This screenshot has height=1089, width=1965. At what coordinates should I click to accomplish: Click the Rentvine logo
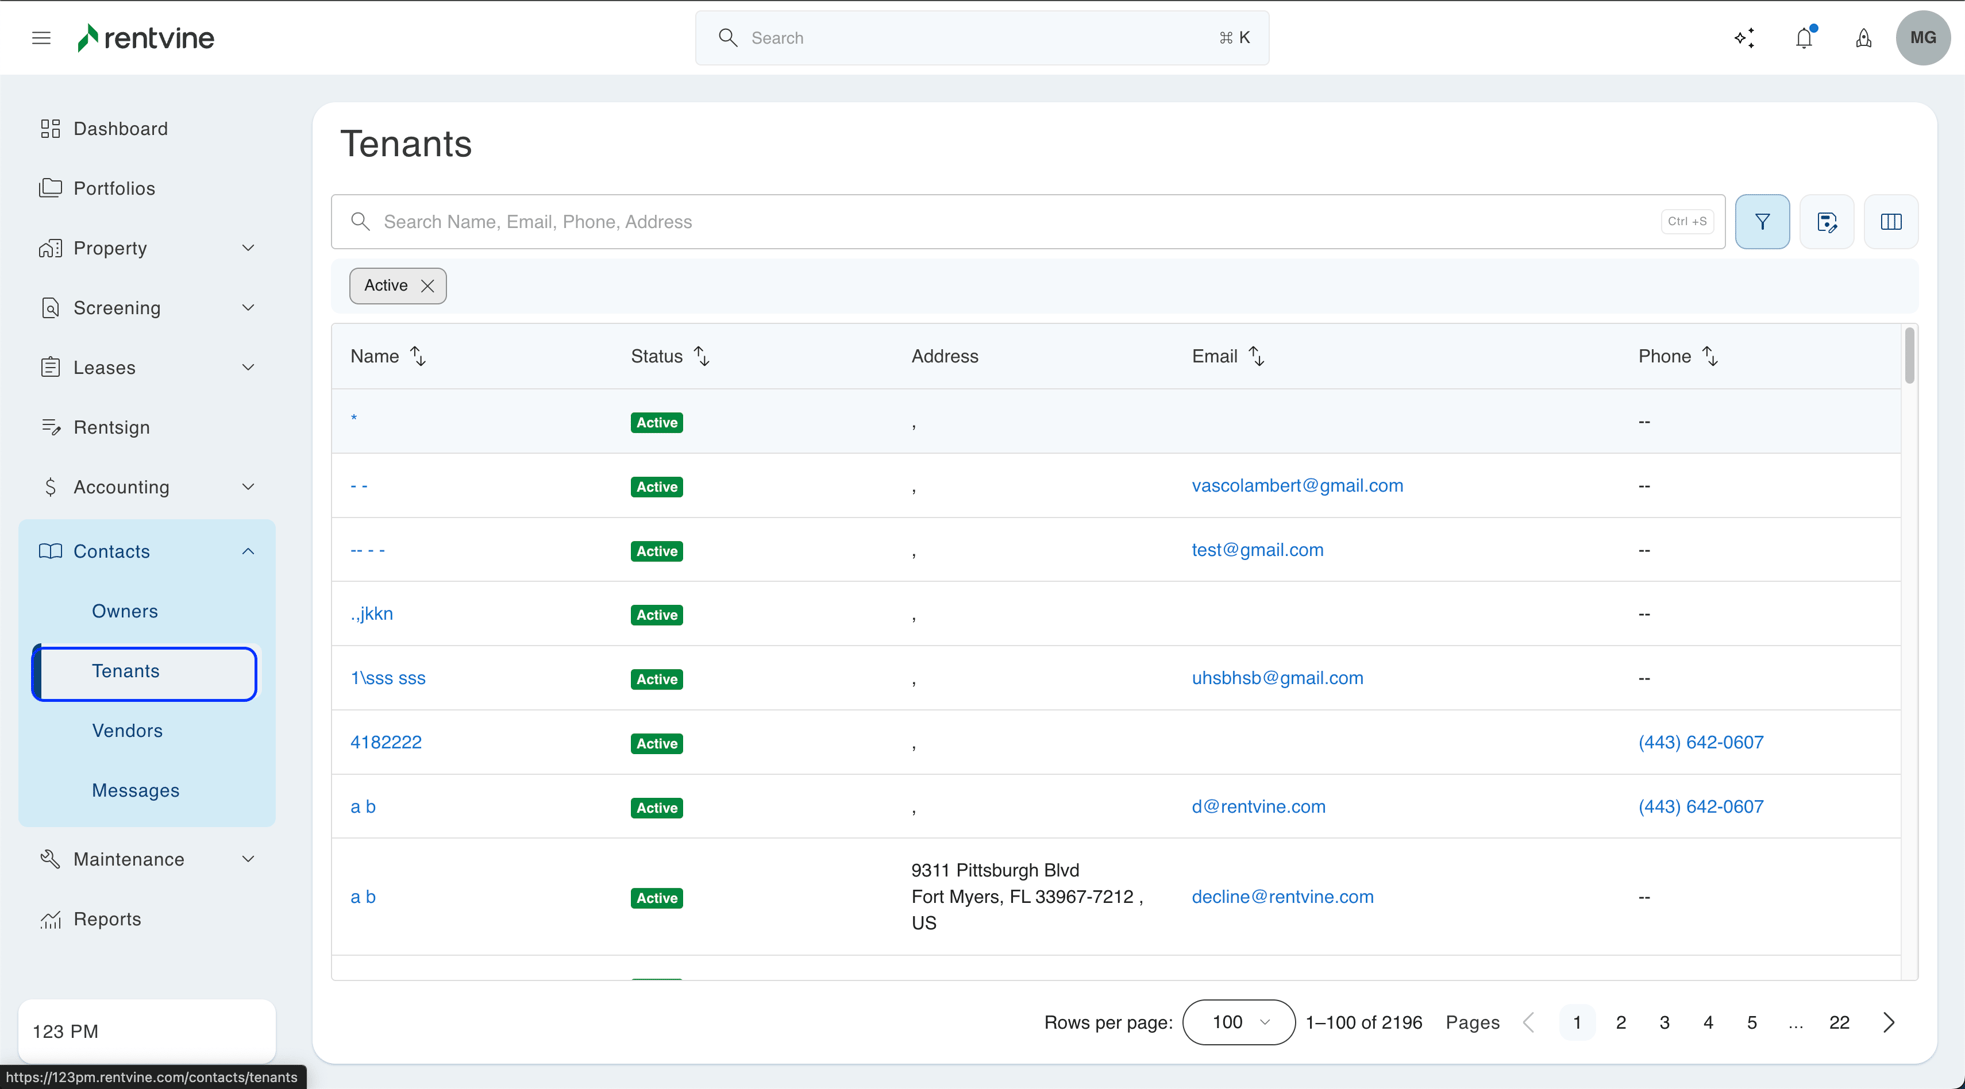[145, 37]
